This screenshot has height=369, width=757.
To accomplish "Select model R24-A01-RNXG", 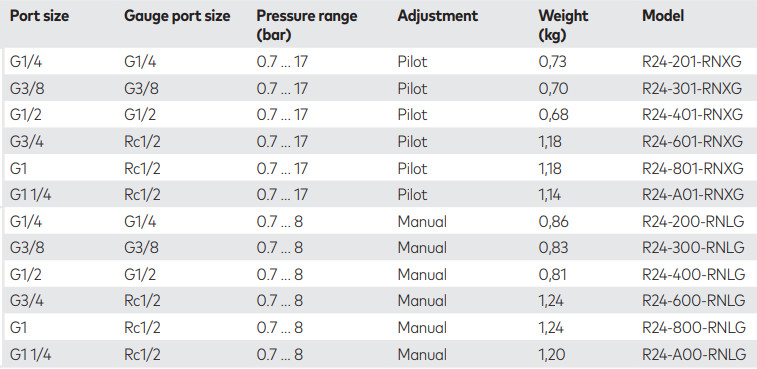I will click(693, 195).
